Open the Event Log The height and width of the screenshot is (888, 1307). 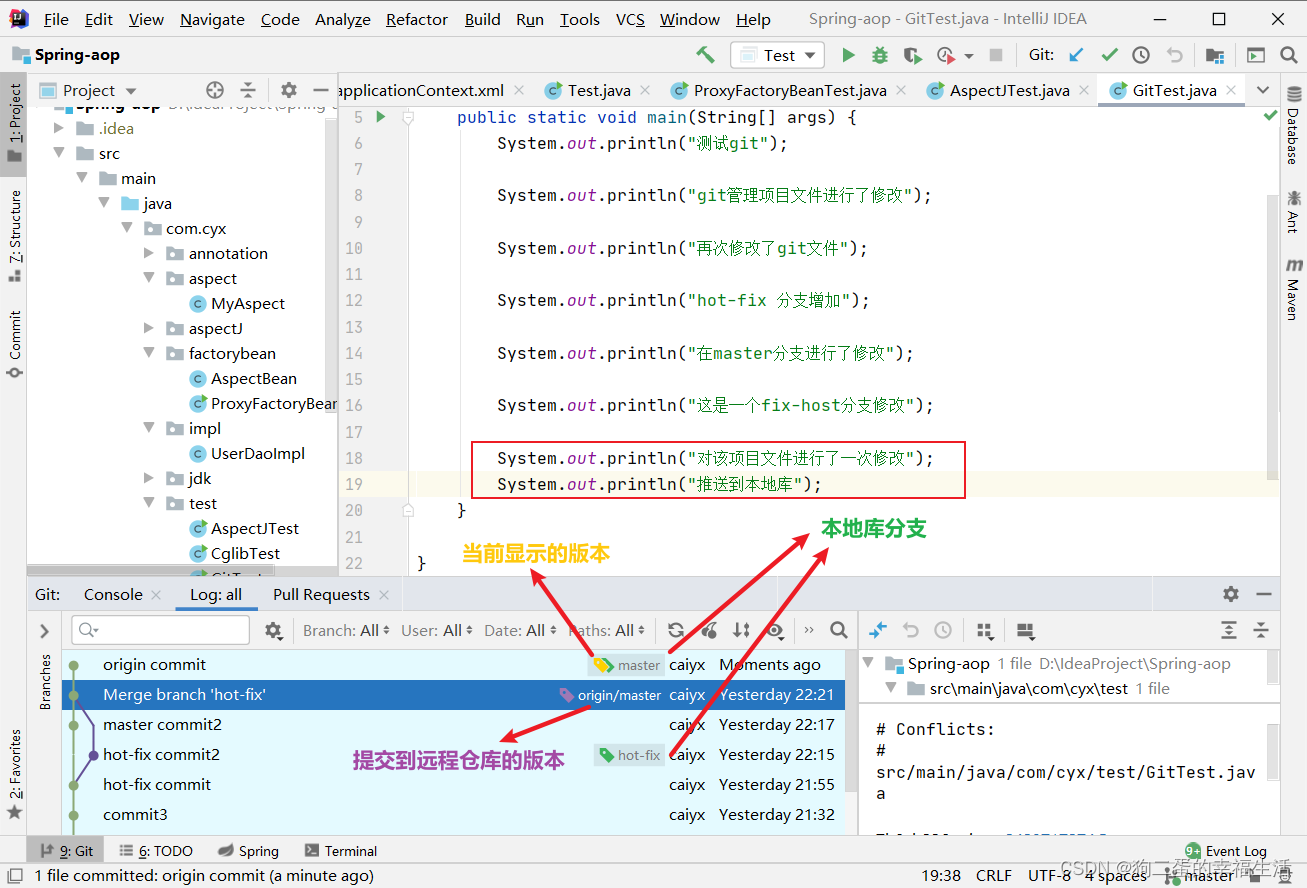[x=1226, y=851]
